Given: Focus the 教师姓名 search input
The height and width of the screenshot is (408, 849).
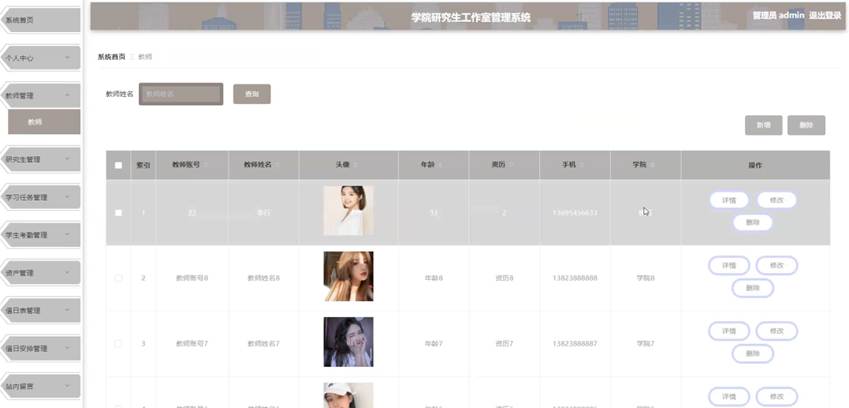Looking at the screenshot, I should click(181, 94).
